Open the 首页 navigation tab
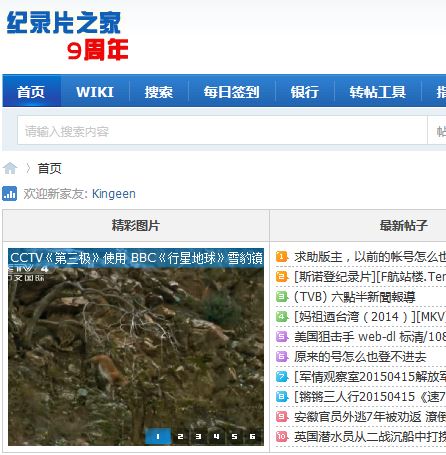This screenshot has height=455, width=446. (x=31, y=92)
